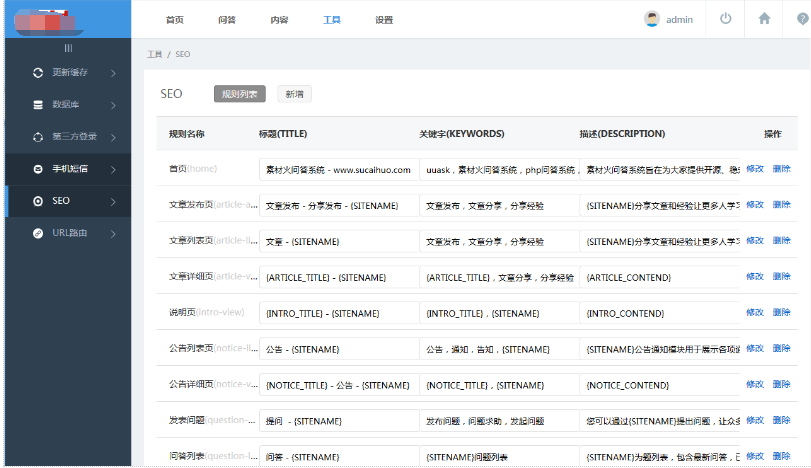
Task: Click the title field '{ARTICLE_TITLE} - {SITENAME}'
Action: 339,278
